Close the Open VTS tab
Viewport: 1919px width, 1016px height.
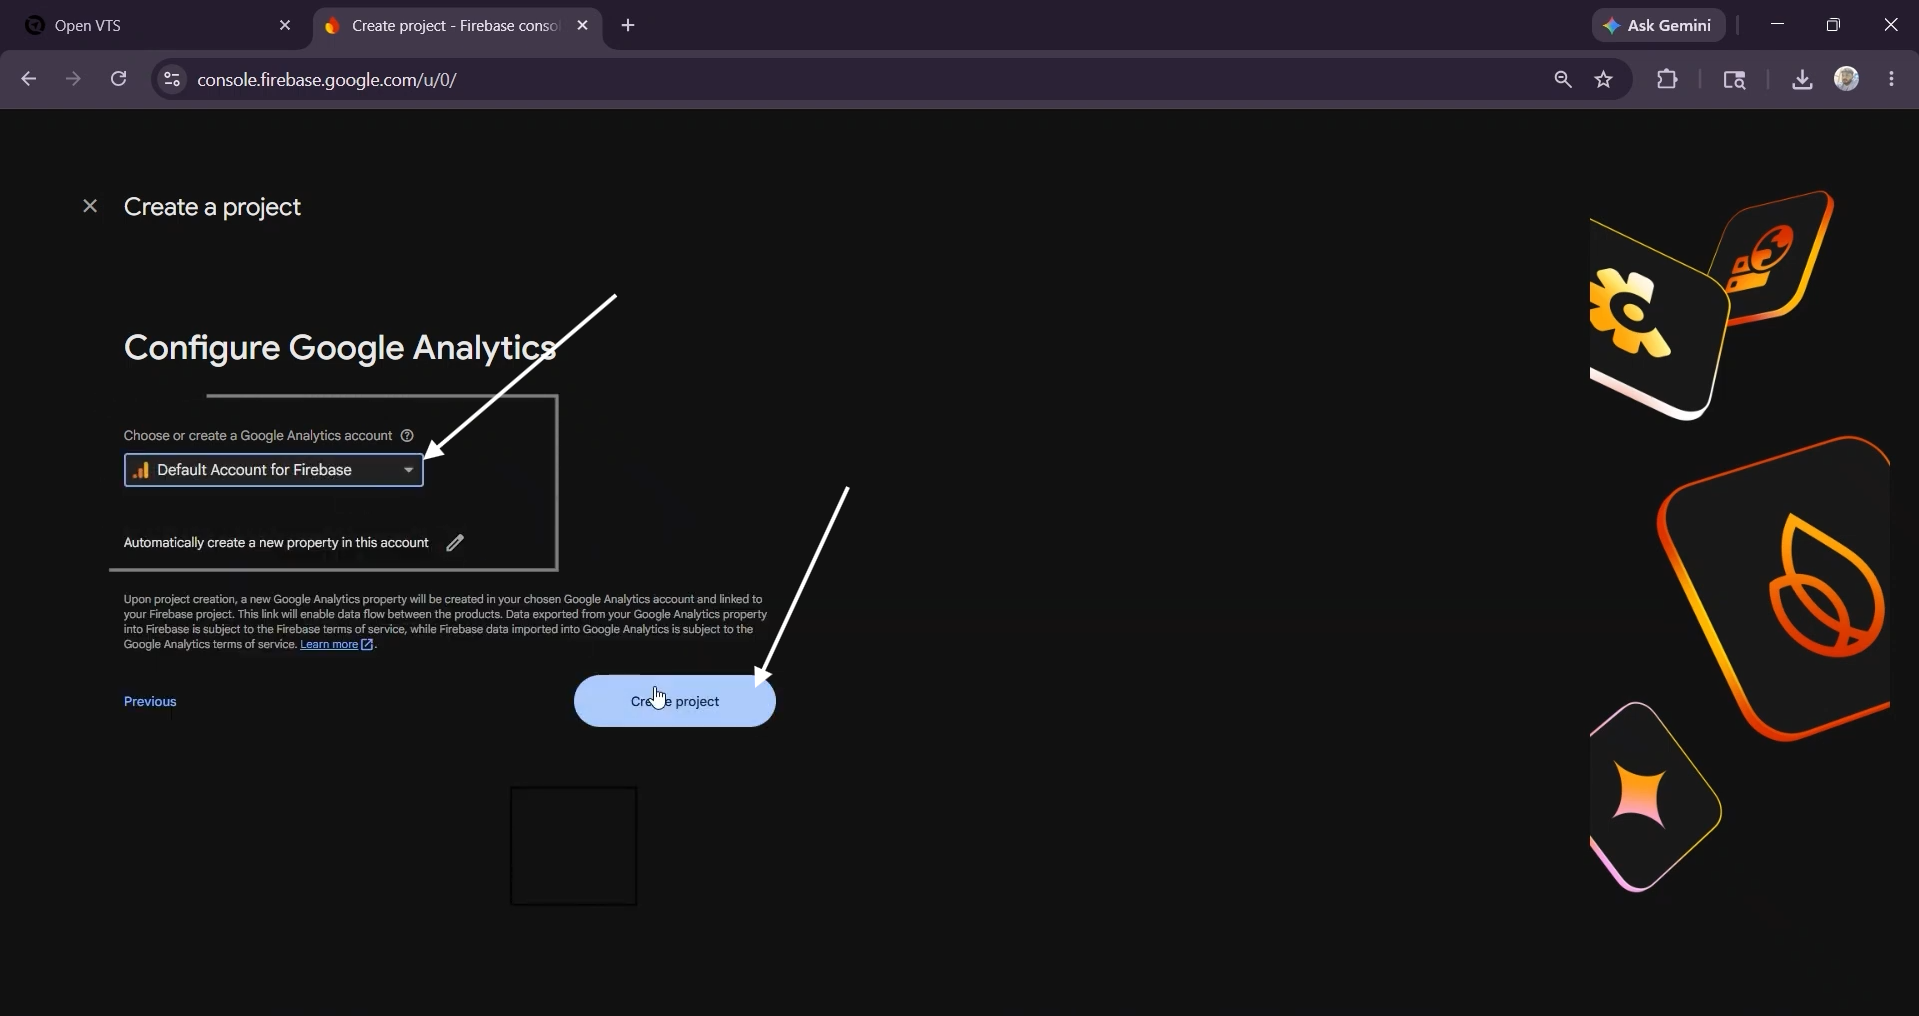click(285, 26)
